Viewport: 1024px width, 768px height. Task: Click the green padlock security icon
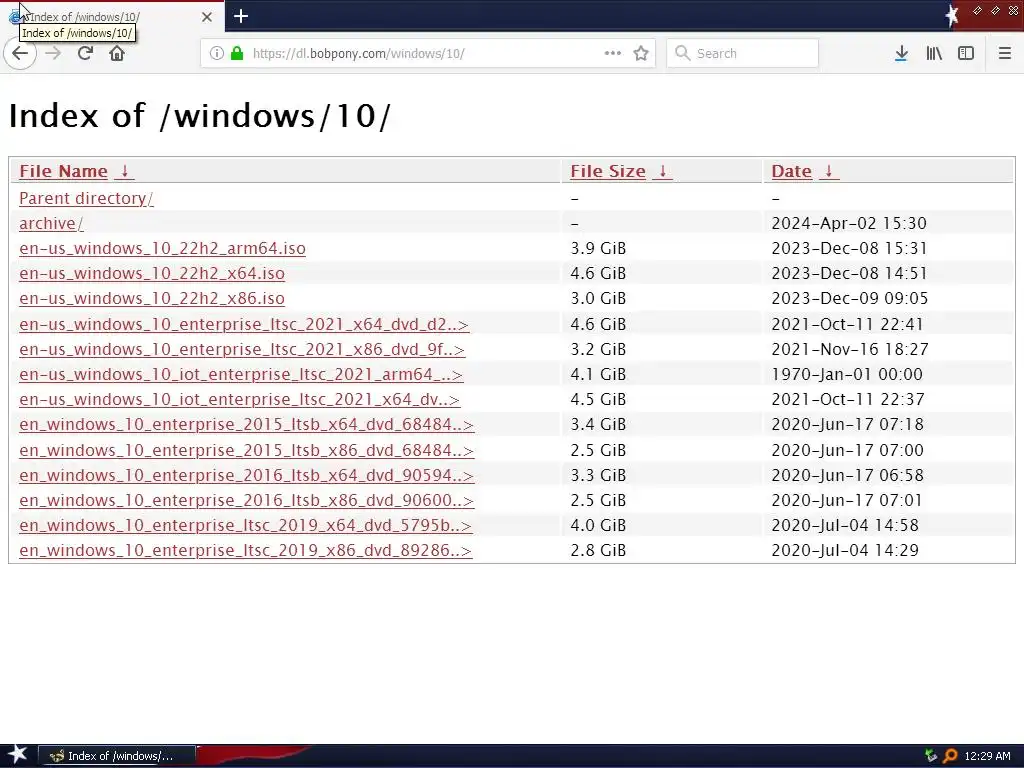pos(237,54)
